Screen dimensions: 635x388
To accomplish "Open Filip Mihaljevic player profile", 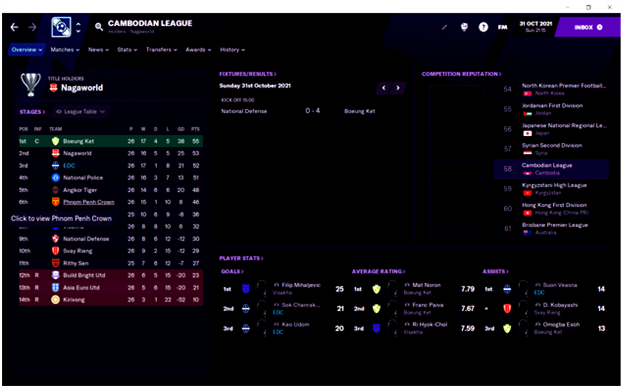I will pos(301,285).
